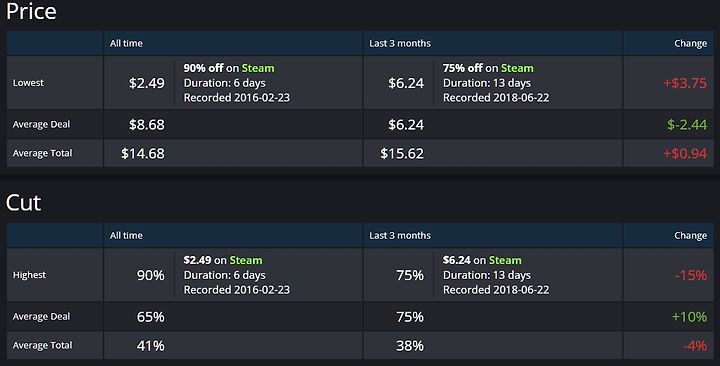Screen dimensions: 720x366
Task: Open Steam link in Price all-time lowest
Action: pos(258,68)
